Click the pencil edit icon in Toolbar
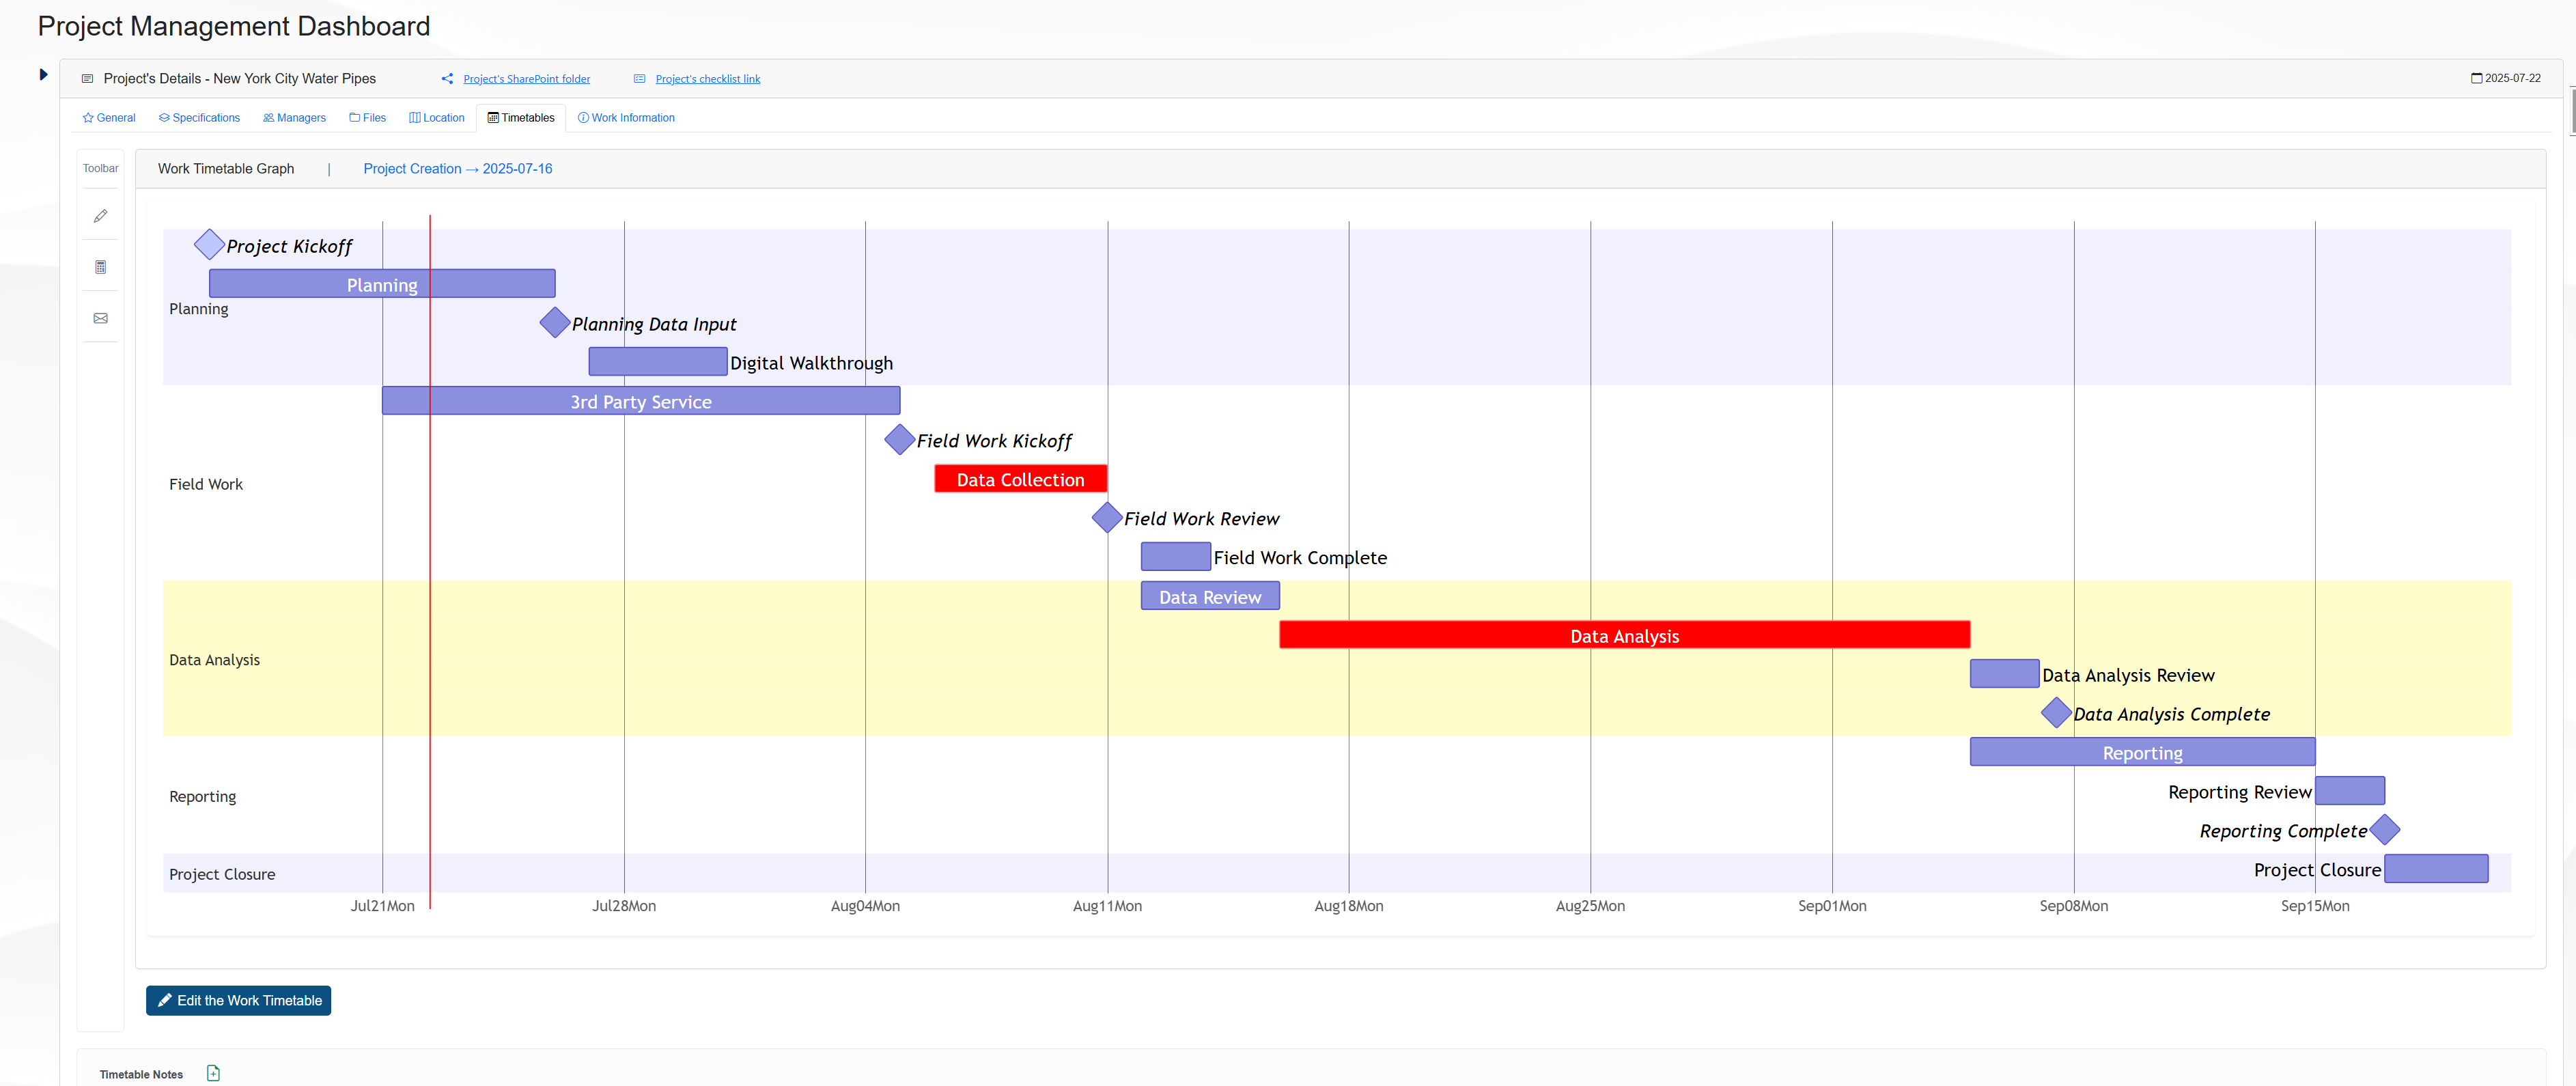 (100, 216)
